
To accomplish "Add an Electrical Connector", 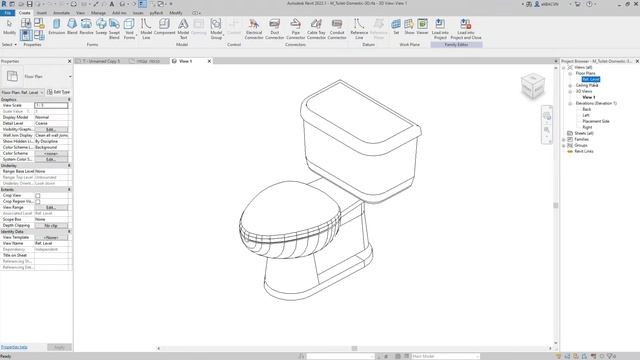I will 254,29.
